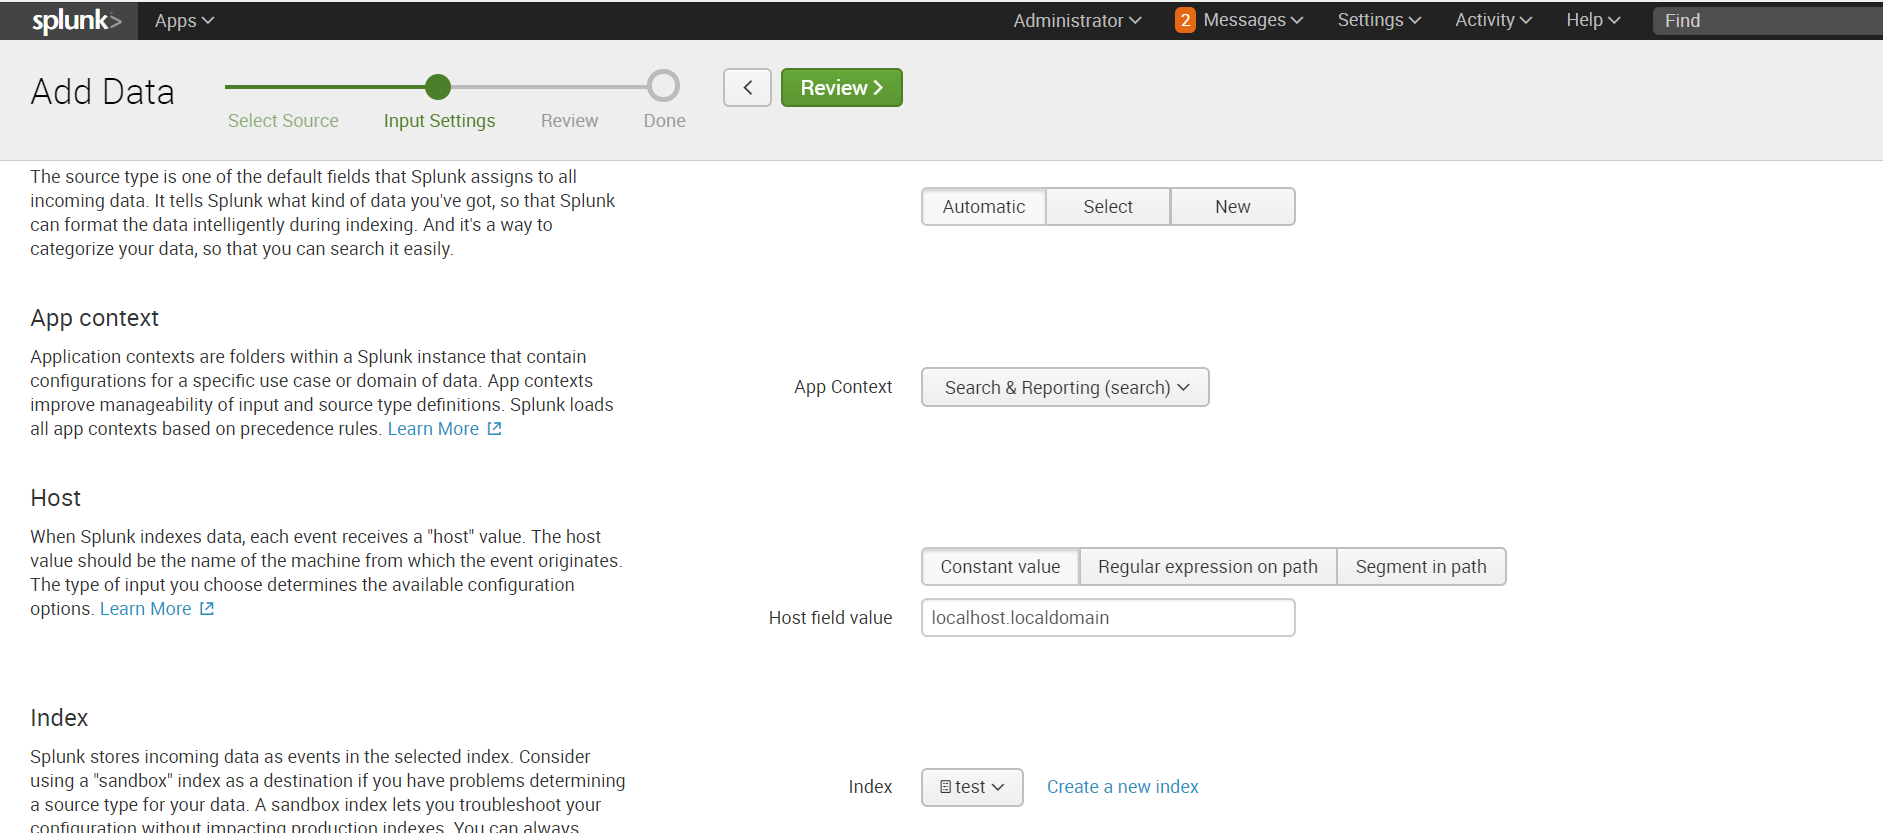The image size is (1883, 833).
Task: Choose Constant value host option
Action: pos(1000,567)
